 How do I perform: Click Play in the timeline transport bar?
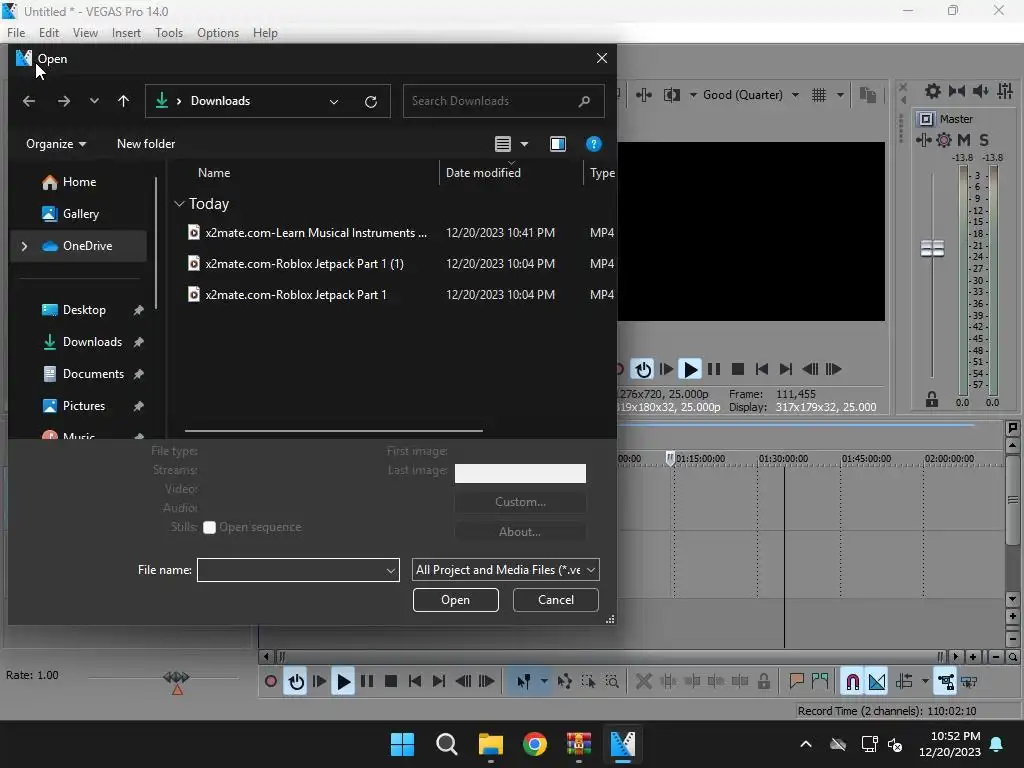[x=343, y=682]
